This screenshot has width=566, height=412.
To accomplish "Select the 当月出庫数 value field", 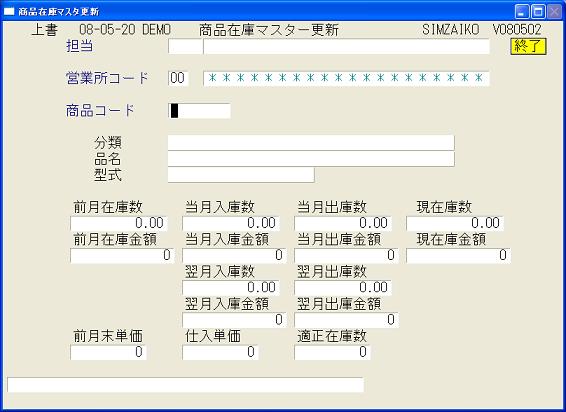I will tap(343, 223).
